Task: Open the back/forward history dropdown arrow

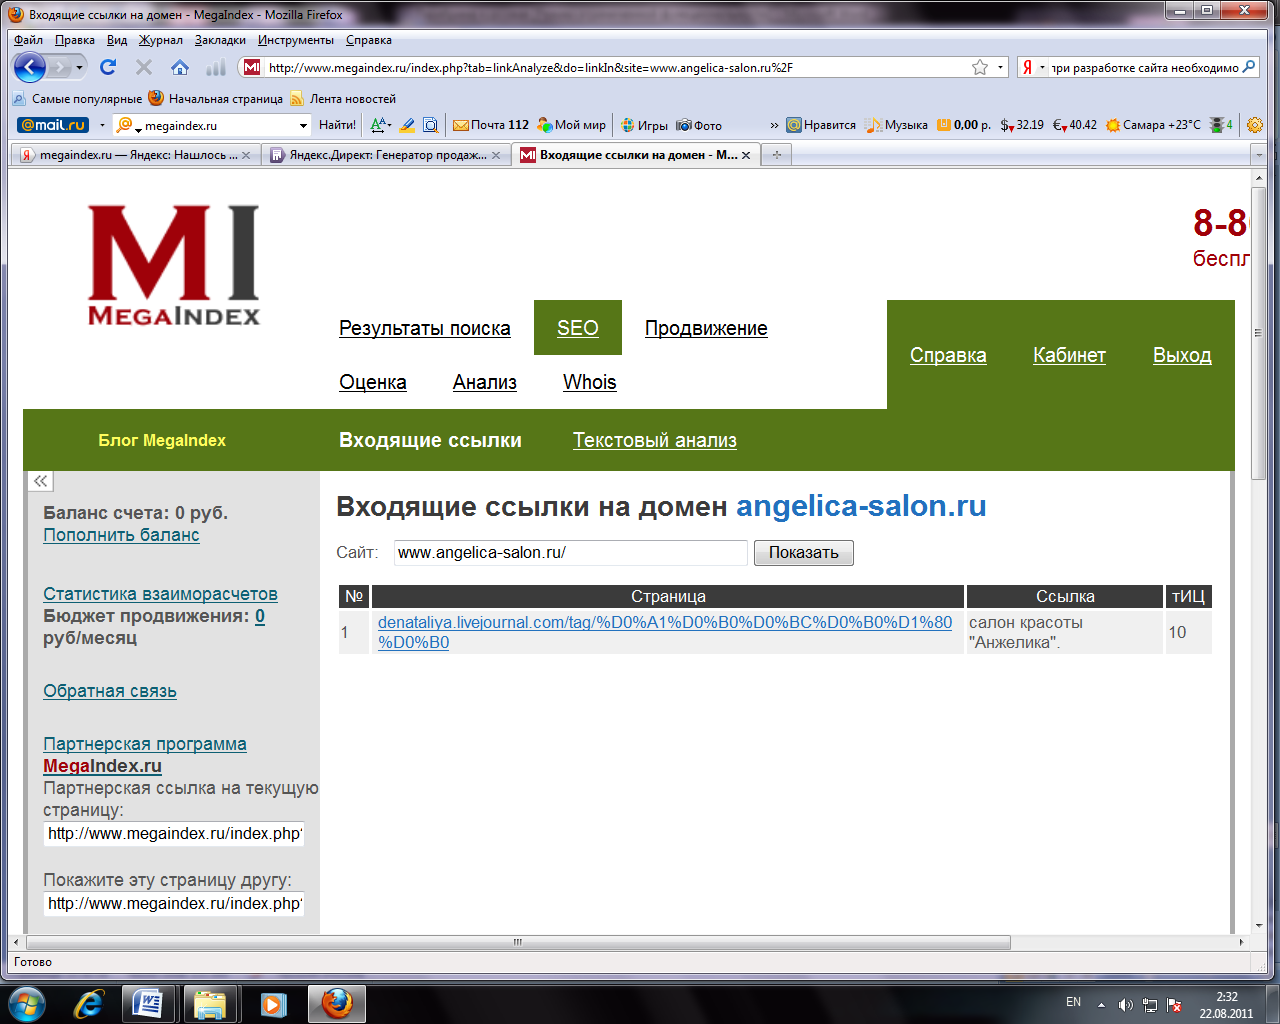Action: (80, 67)
